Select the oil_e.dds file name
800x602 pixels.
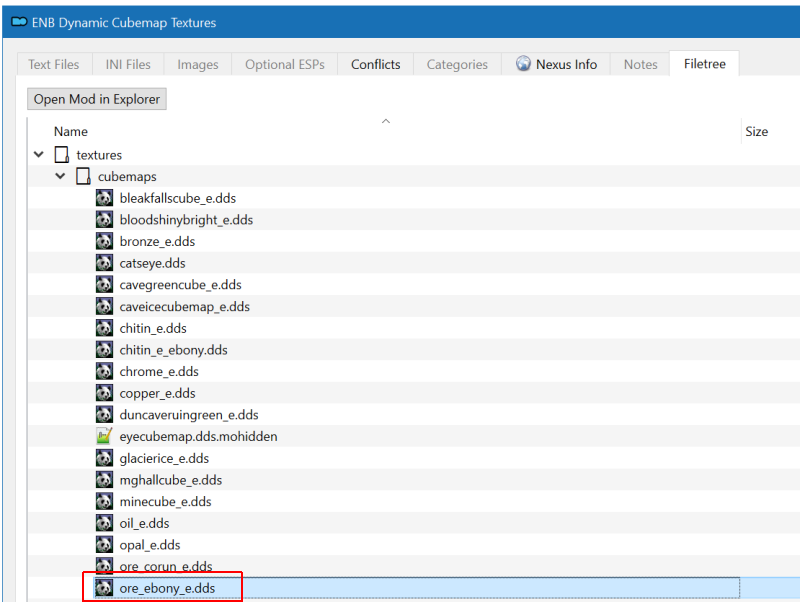pyautogui.click(x=144, y=523)
